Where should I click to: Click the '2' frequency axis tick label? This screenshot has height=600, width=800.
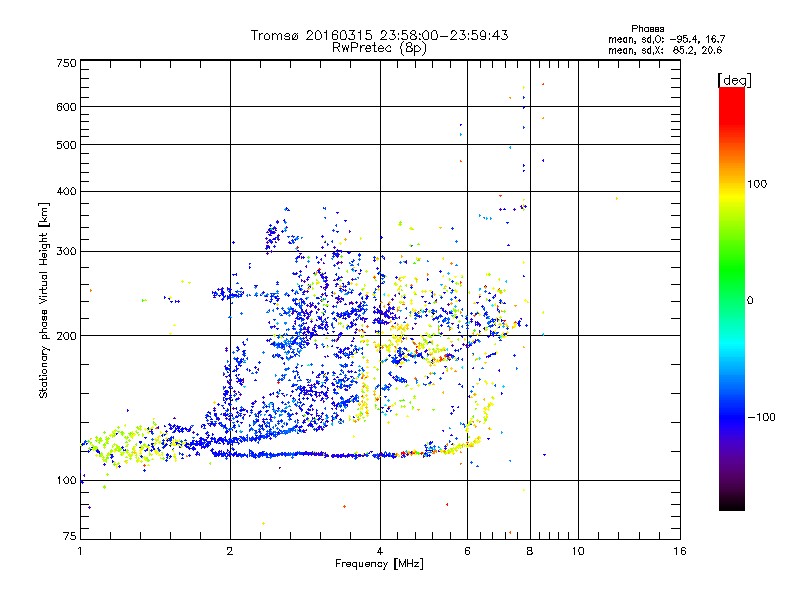point(230,551)
